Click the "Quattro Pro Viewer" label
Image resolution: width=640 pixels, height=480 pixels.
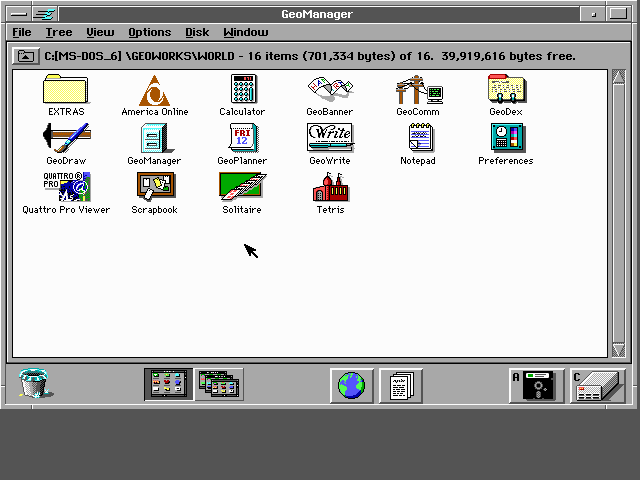pos(66,210)
